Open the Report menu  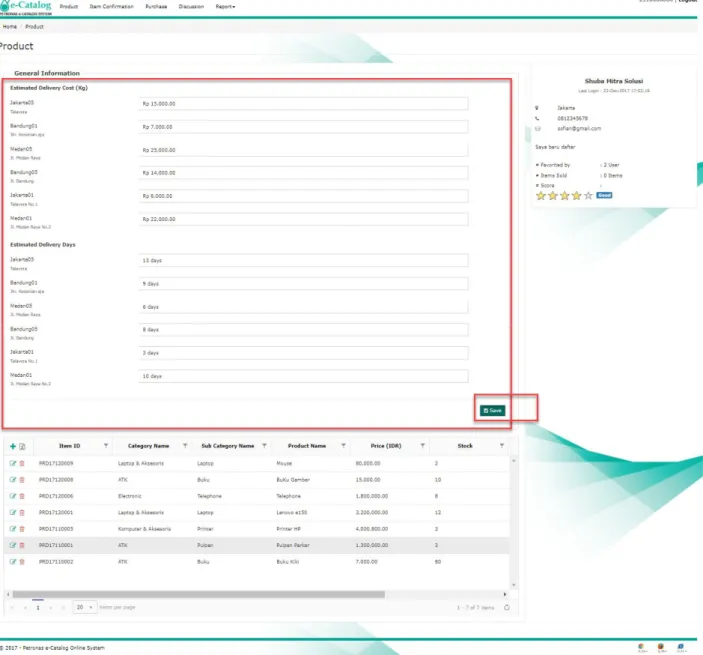[x=225, y=7]
